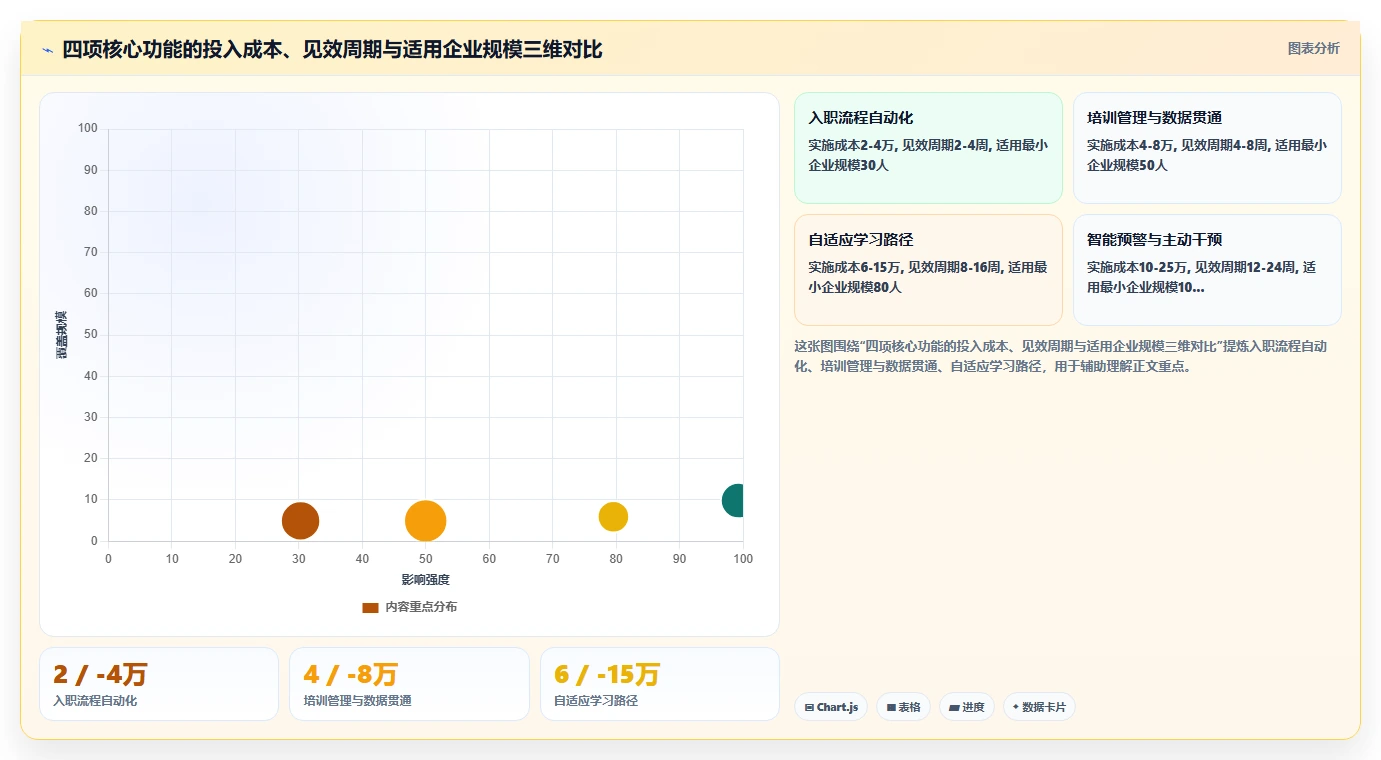The image size is (1381, 760).
Task: Click the chart description paragraph starting 这张图围绕
Action: tap(1062, 356)
